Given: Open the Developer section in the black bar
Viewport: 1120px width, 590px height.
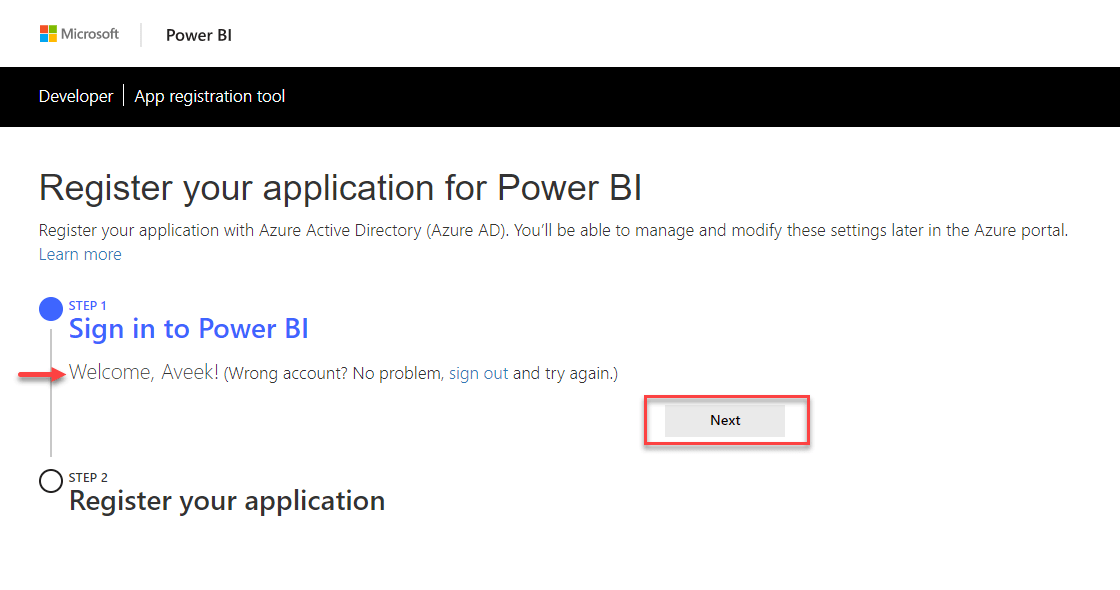Looking at the screenshot, I should [x=76, y=96].
